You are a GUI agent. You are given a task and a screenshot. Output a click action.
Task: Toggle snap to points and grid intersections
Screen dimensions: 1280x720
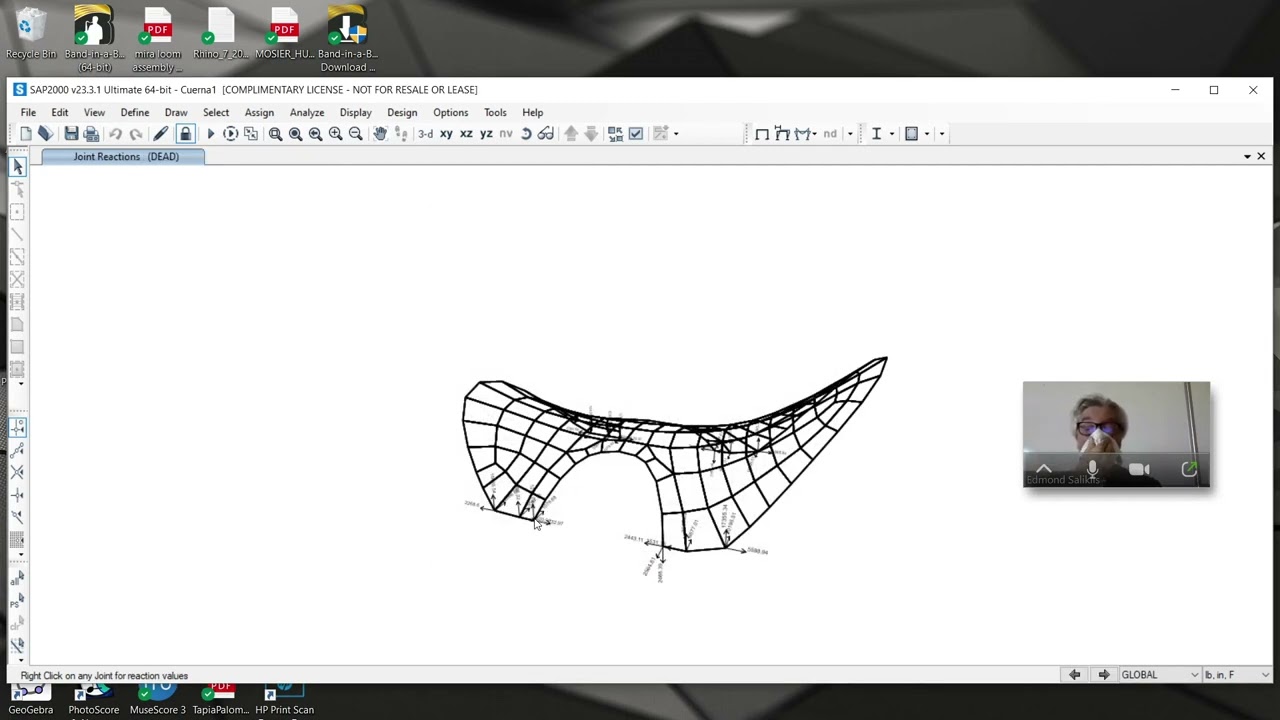17,427
